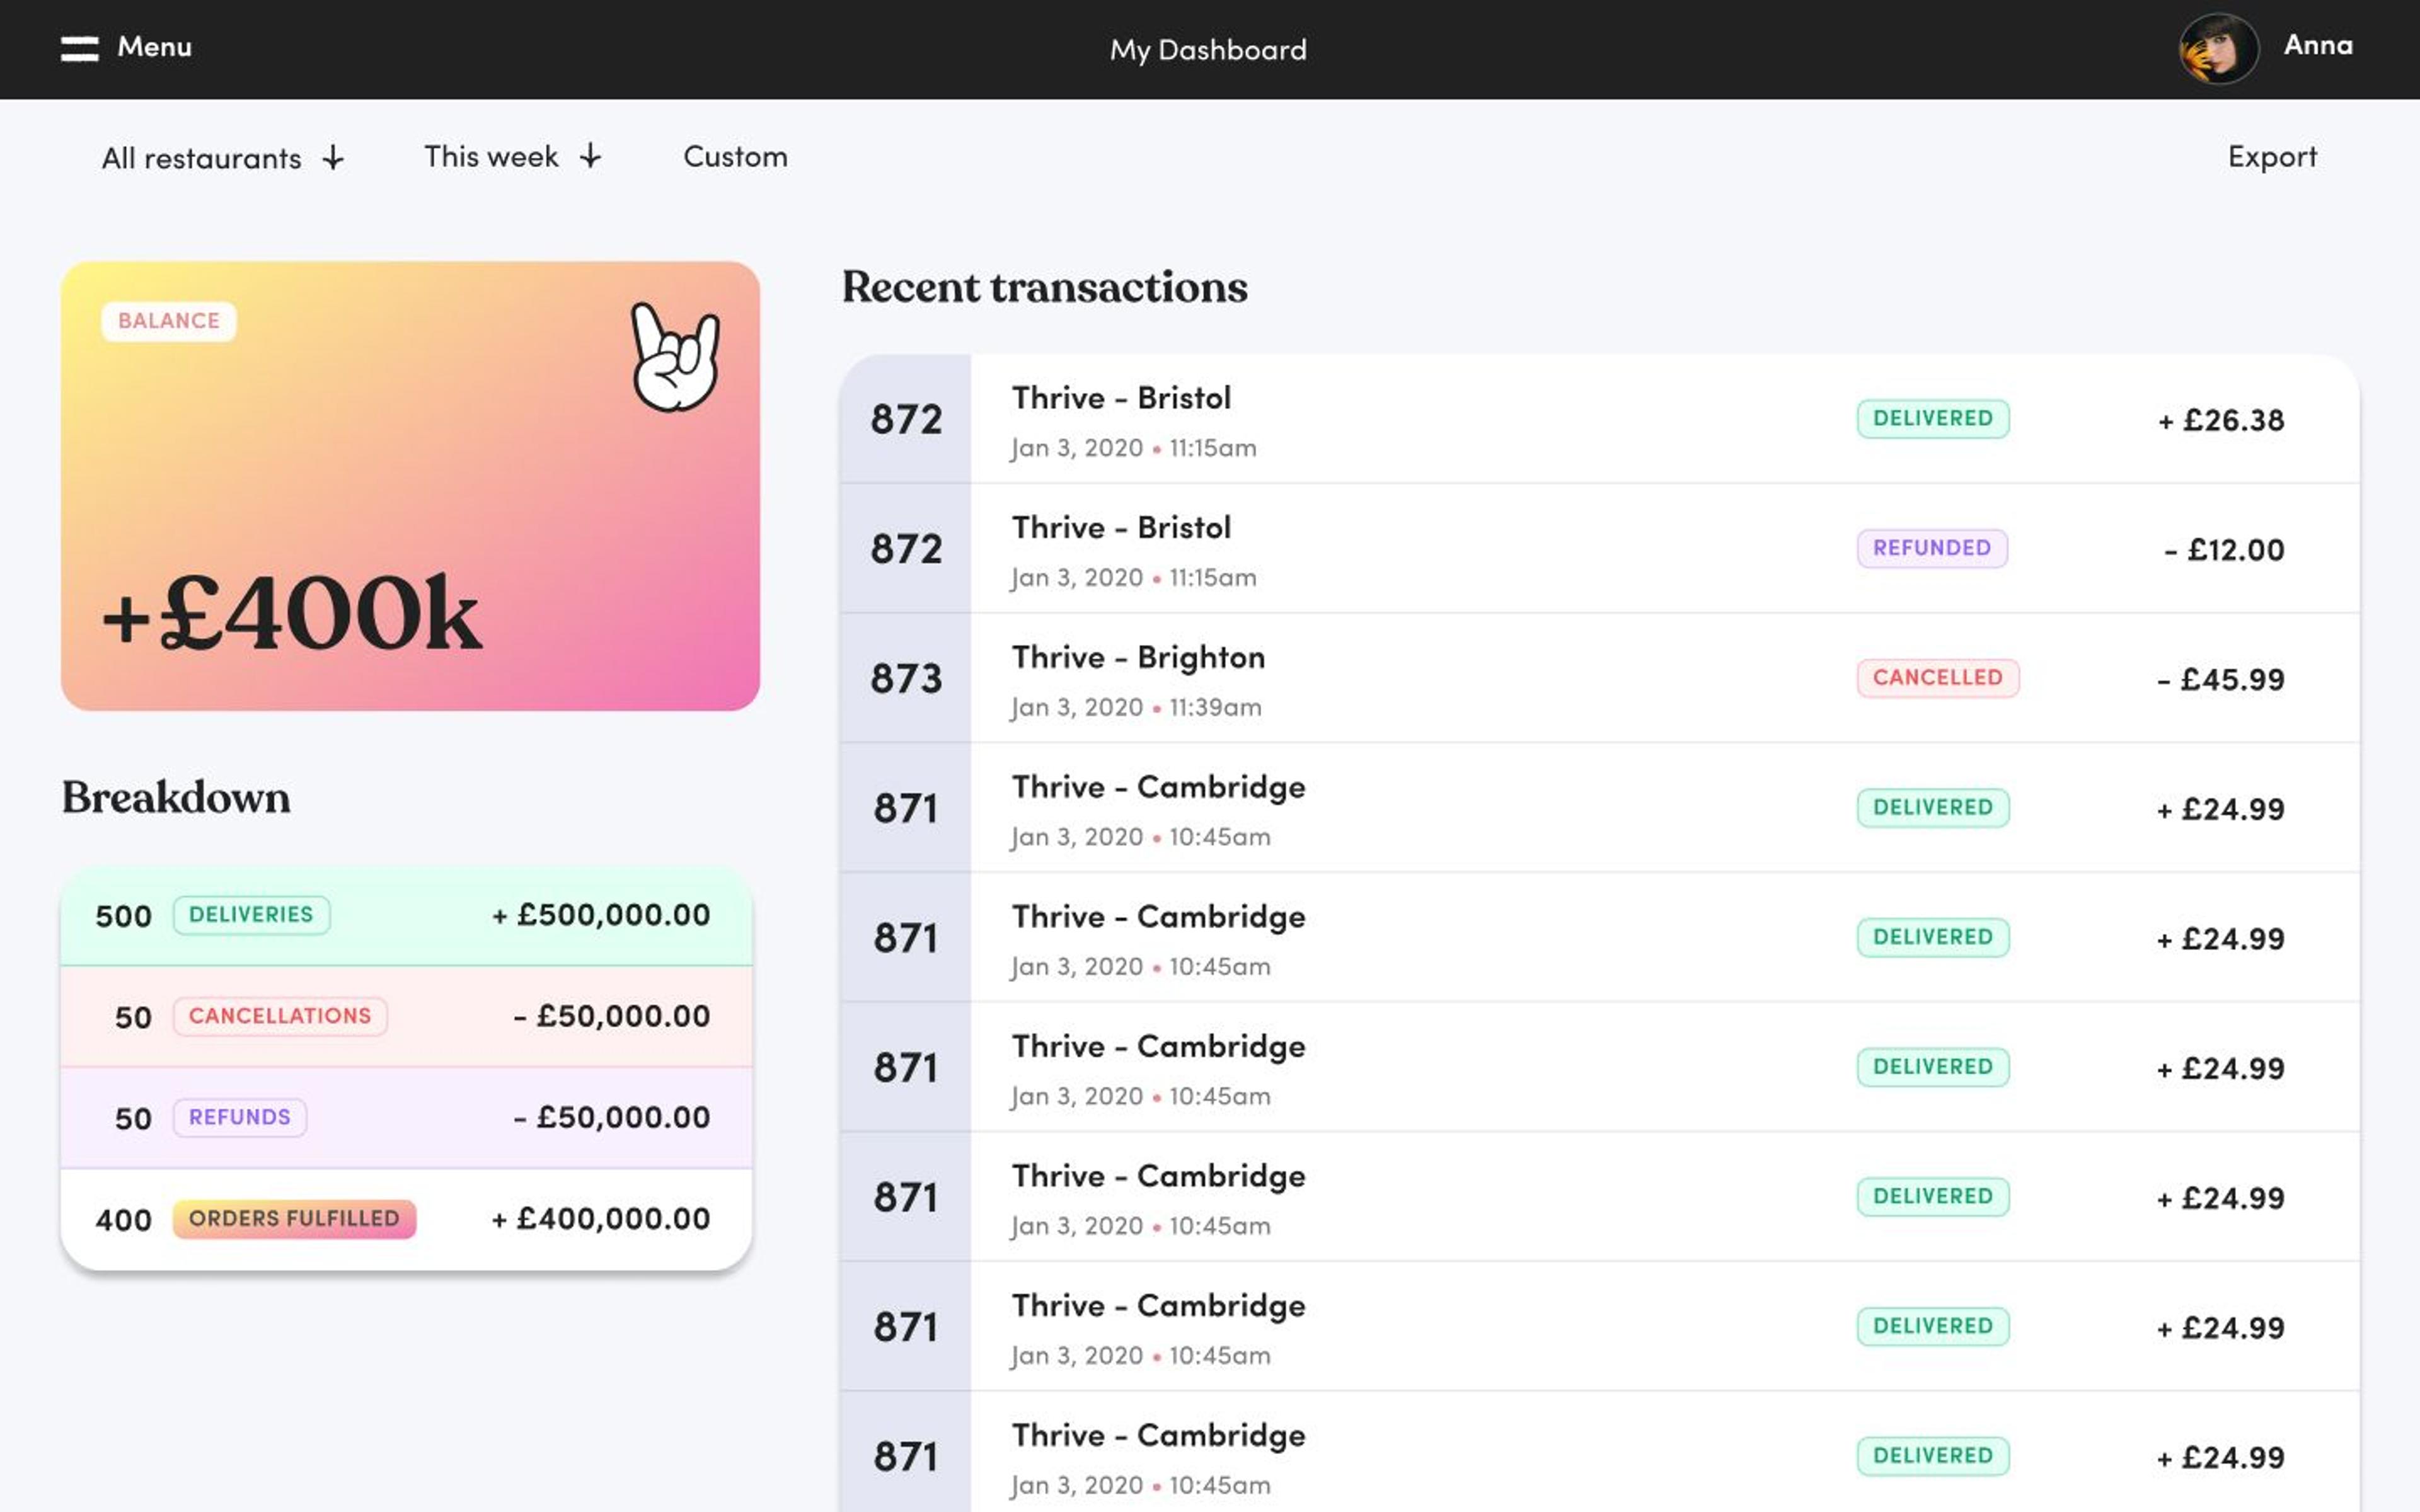Open the Thrive - Brighton transaction
This screenshot has height=1512, width=2420.
coord(1138,658)
